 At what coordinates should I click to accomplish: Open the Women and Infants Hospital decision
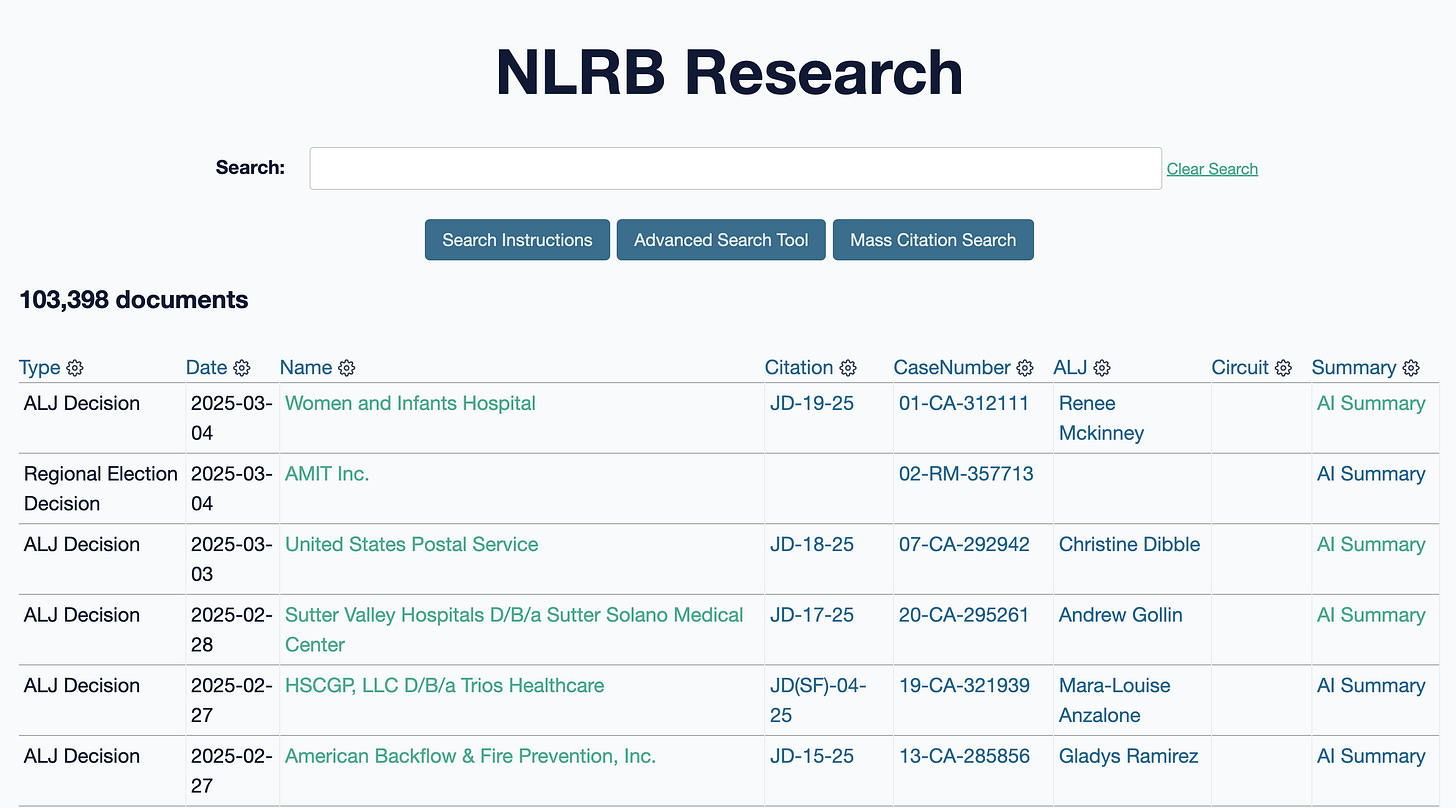tap(410, 404)
